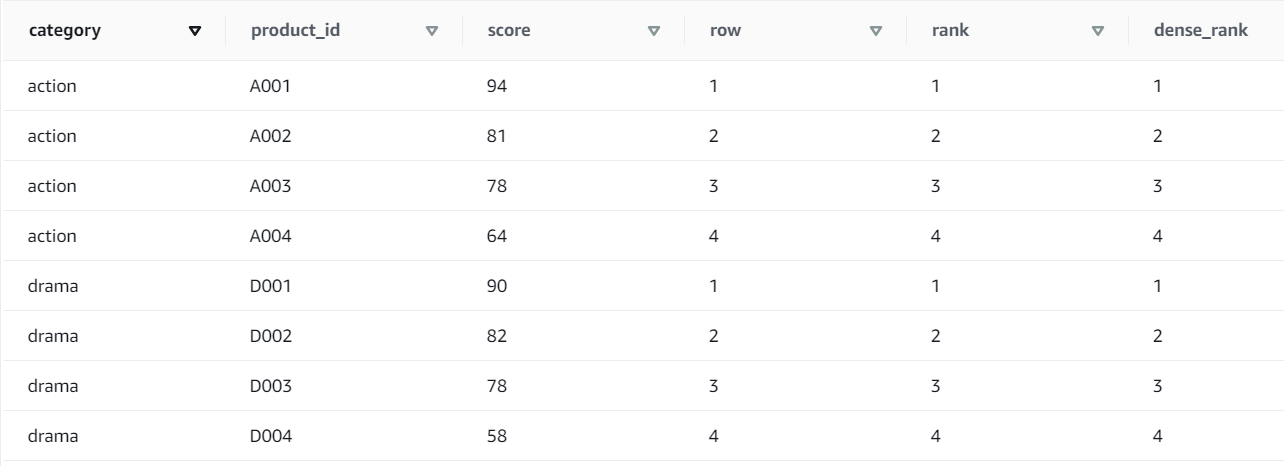Click score value 58
This screenshot has height=466, width=1284.
[497, 436]
